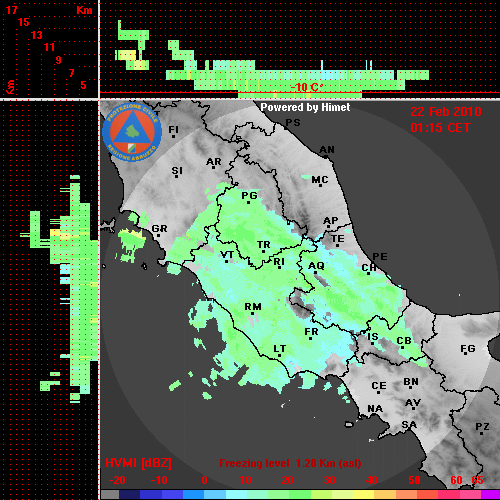Click the '65' value on the dBZ scale
Image resolution: width=500 pixels, height=500 pixels.
[x=477, y=480]
